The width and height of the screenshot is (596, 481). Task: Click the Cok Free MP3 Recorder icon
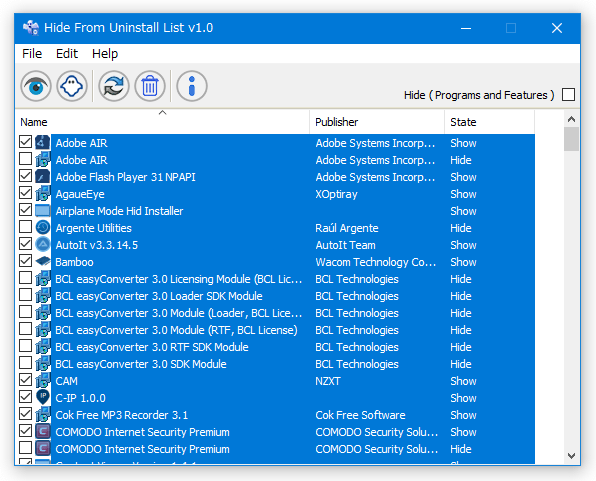(x=43, y=414)
